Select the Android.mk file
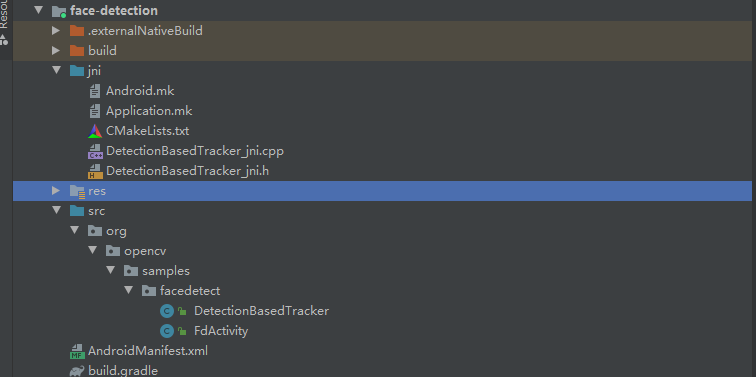Viewport: 756px width, 377px height. (140, 91)
